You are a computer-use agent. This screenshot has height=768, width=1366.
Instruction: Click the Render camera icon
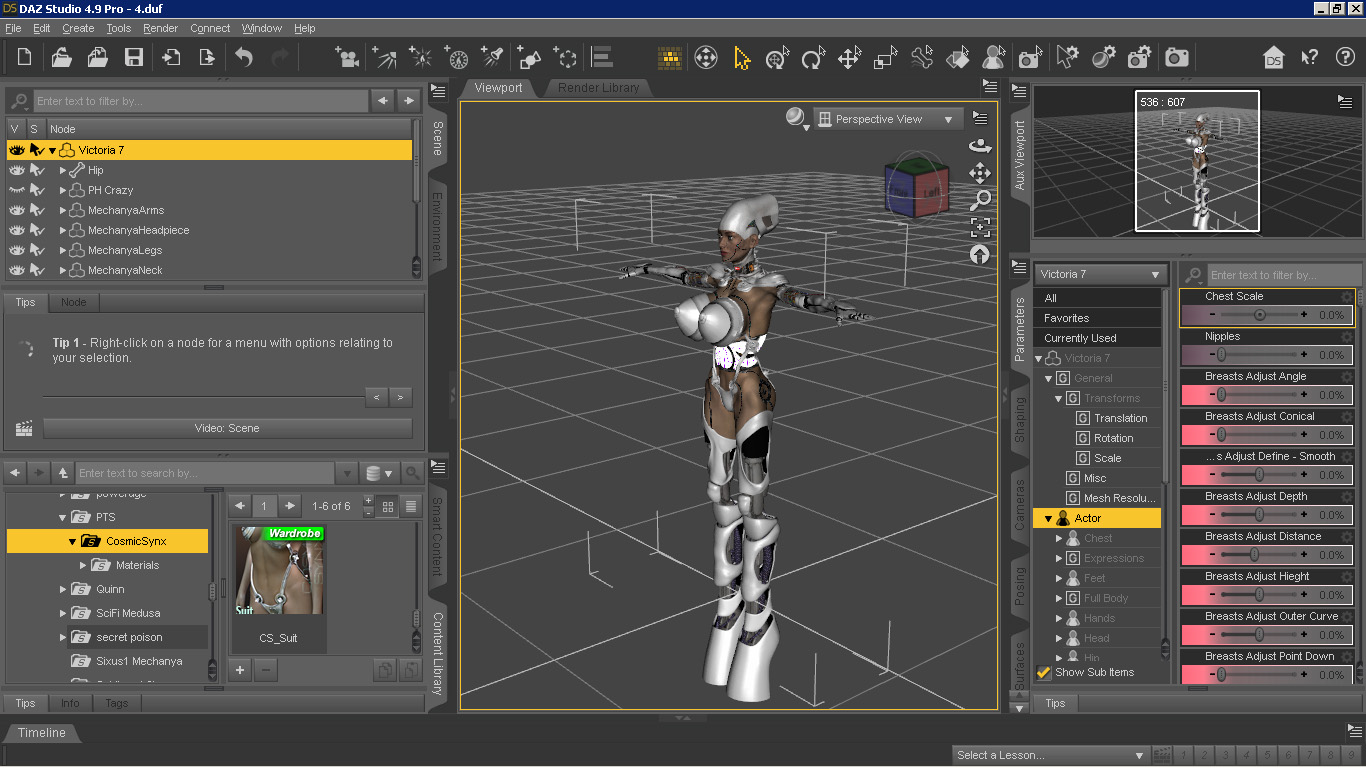coord(1177,57)
